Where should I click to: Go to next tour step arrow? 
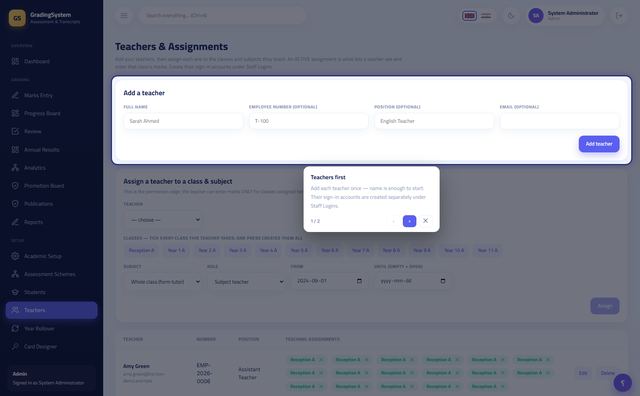coord(409,221)
